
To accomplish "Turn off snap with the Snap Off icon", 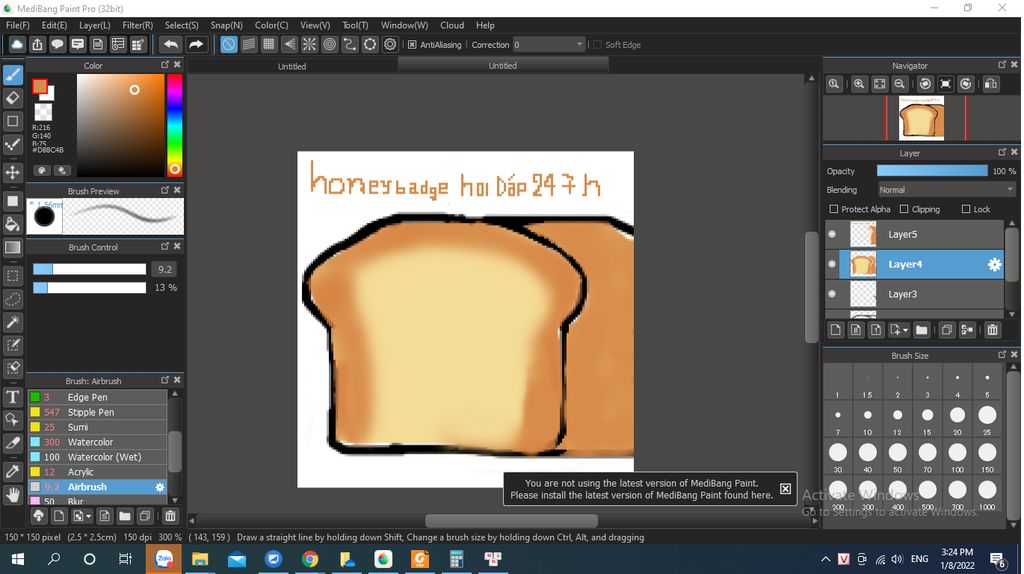I will [x=229, y=44].
